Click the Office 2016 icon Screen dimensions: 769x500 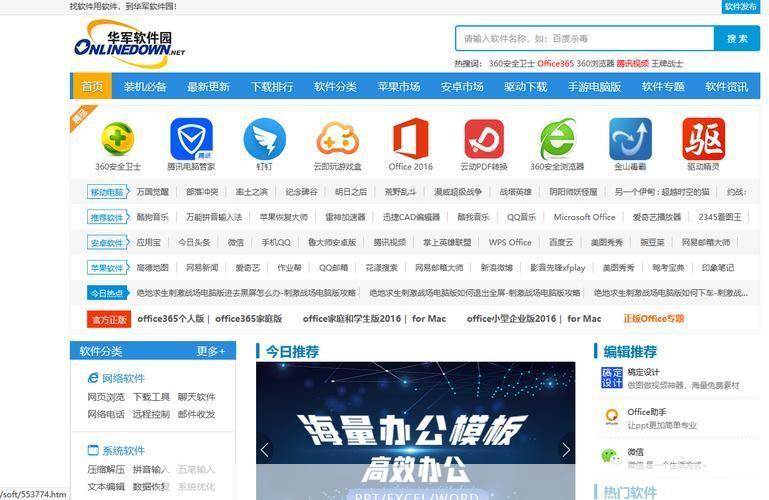(x=410, y=140)
